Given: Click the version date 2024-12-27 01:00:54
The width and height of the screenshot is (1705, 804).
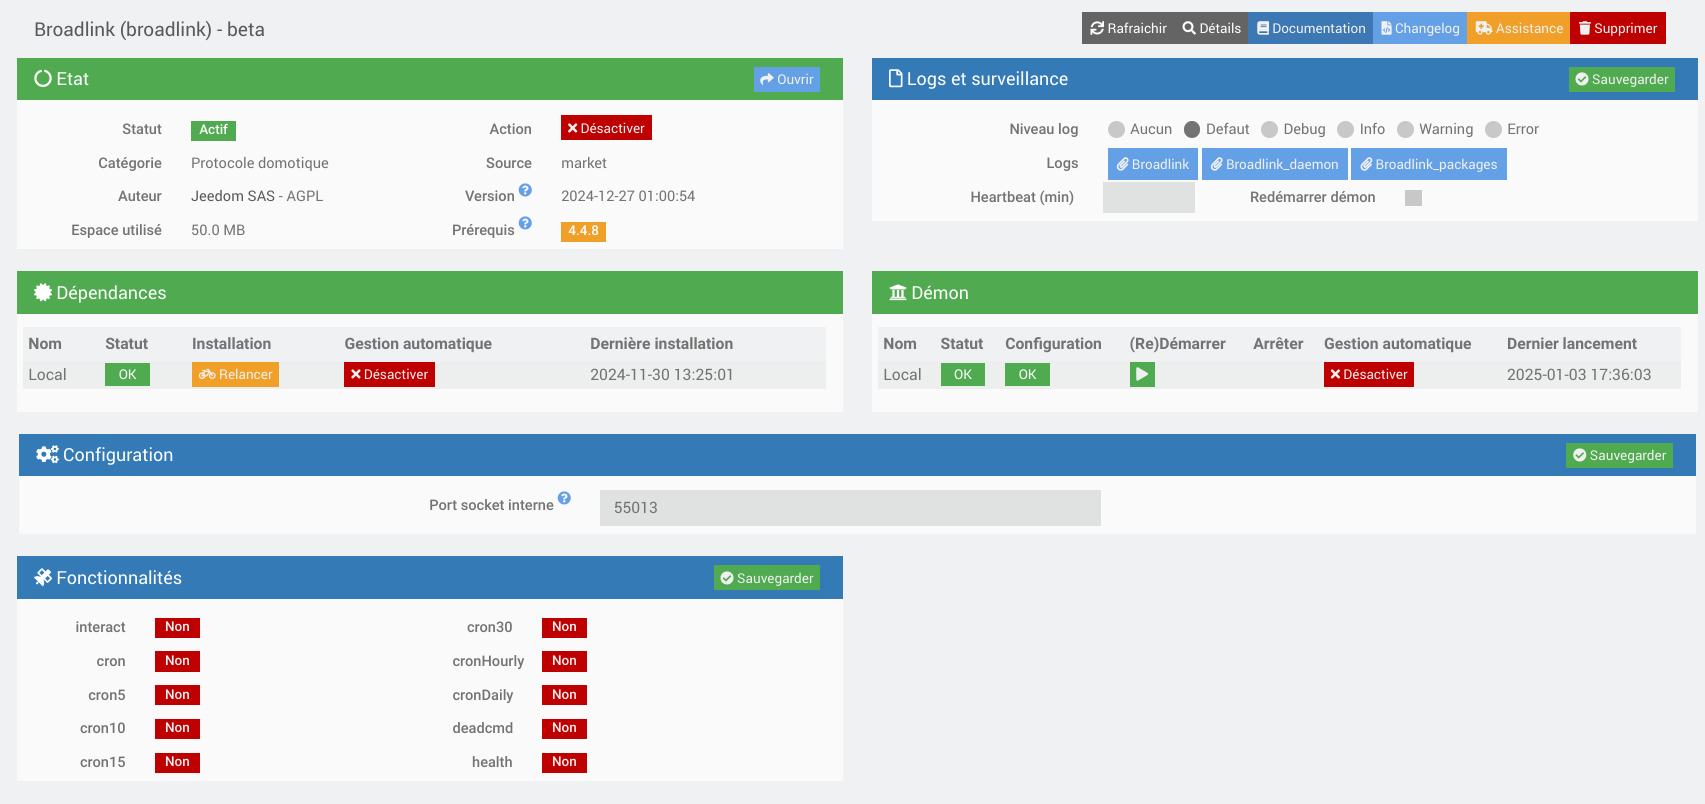Looking at the screenshot, I should 628,196.
